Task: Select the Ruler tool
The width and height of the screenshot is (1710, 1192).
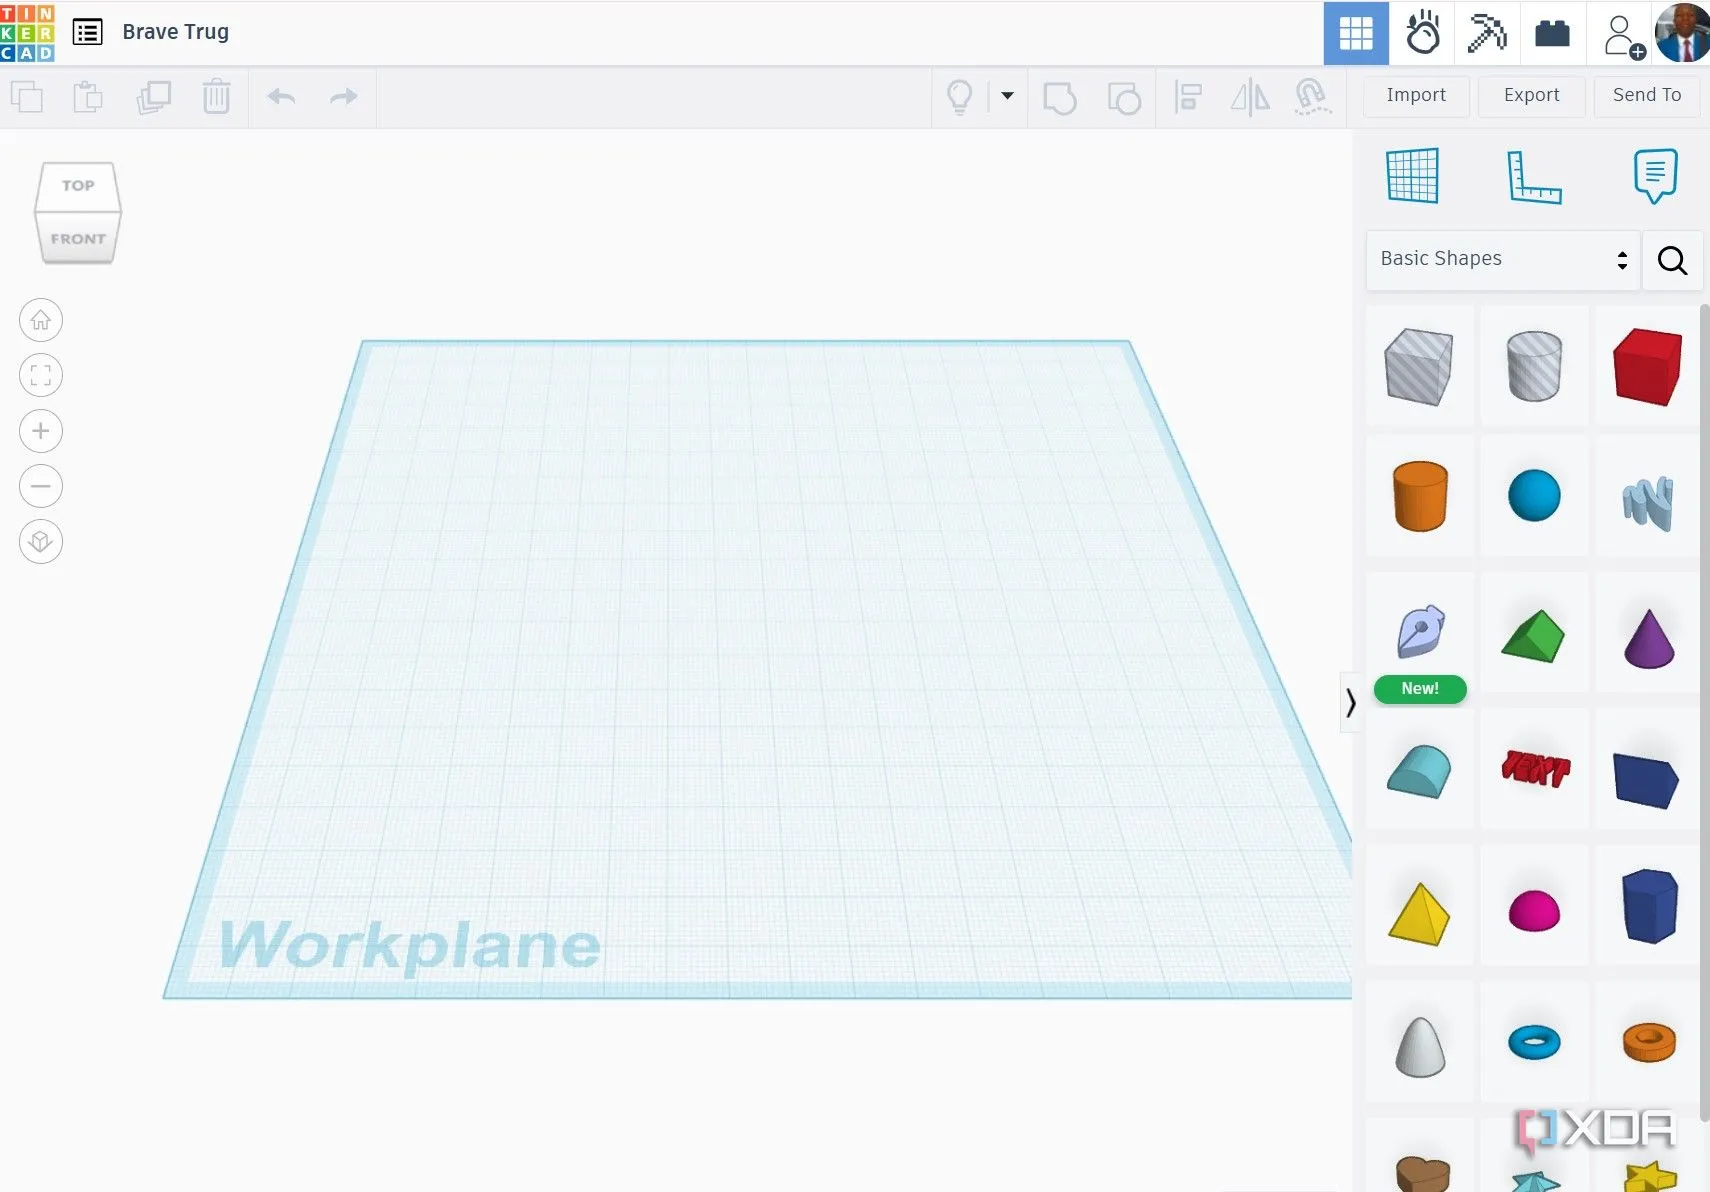Action: pyautogui.click(x=1533, y=177)
